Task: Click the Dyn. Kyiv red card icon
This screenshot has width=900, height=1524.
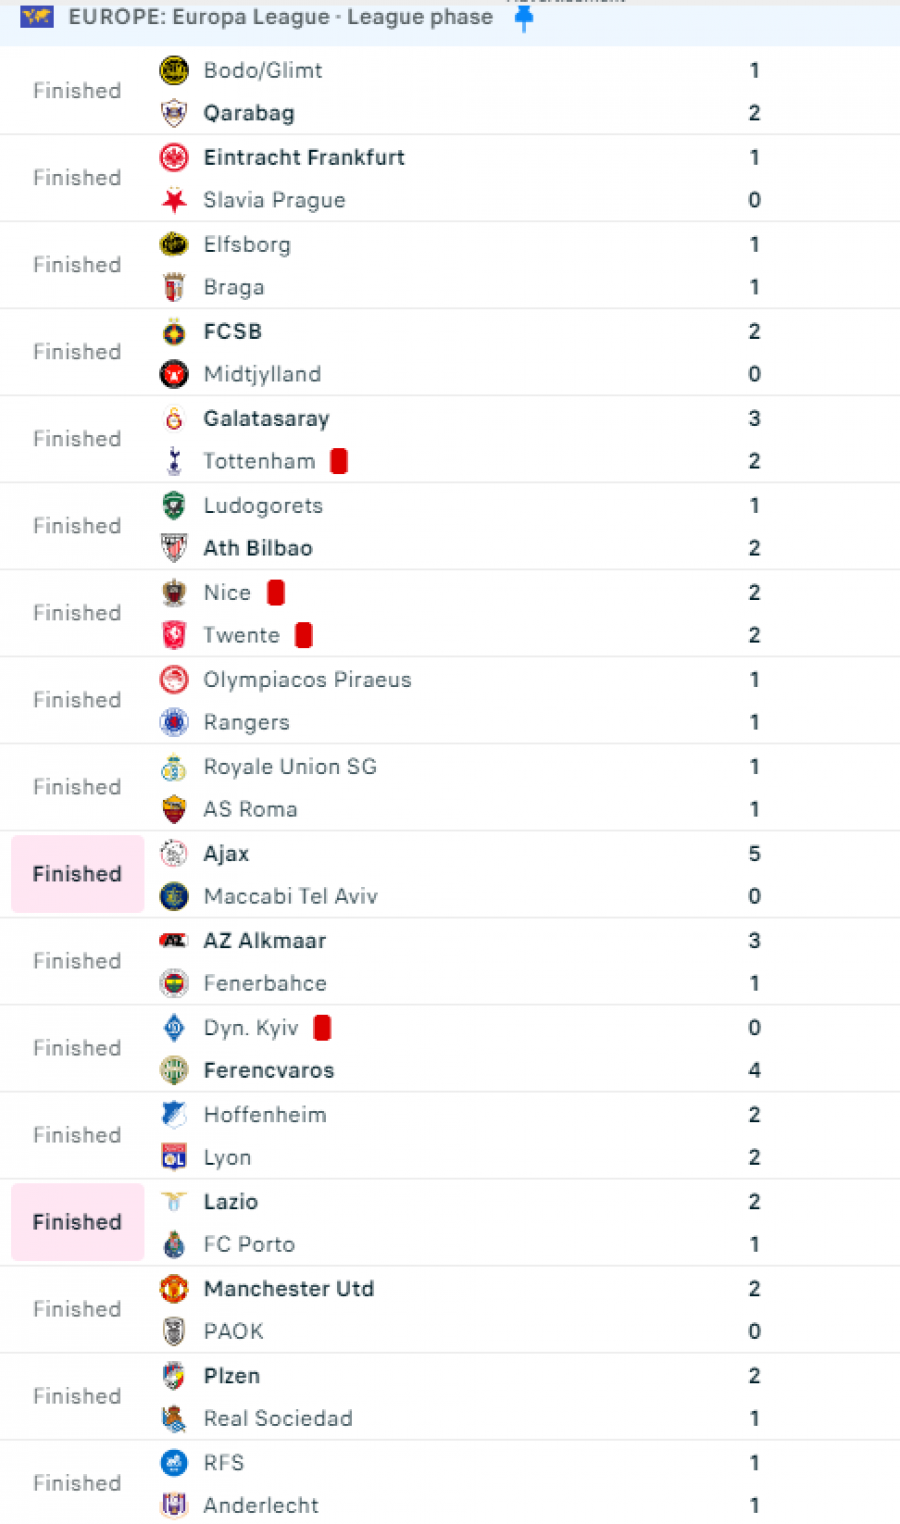Action: click(x=322, y=1027)
